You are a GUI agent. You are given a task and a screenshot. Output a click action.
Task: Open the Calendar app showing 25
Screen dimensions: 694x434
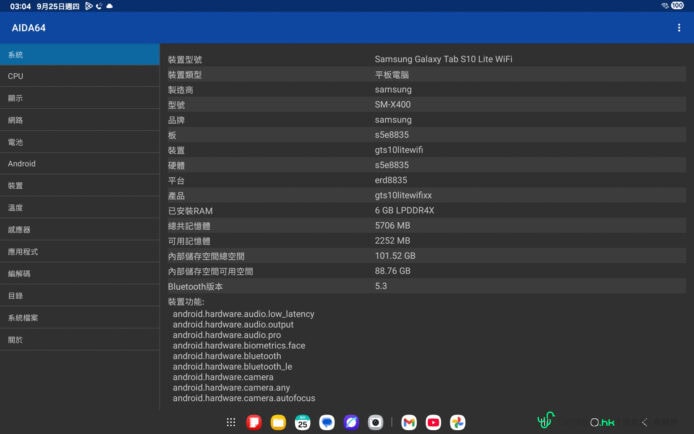point(302,423)
